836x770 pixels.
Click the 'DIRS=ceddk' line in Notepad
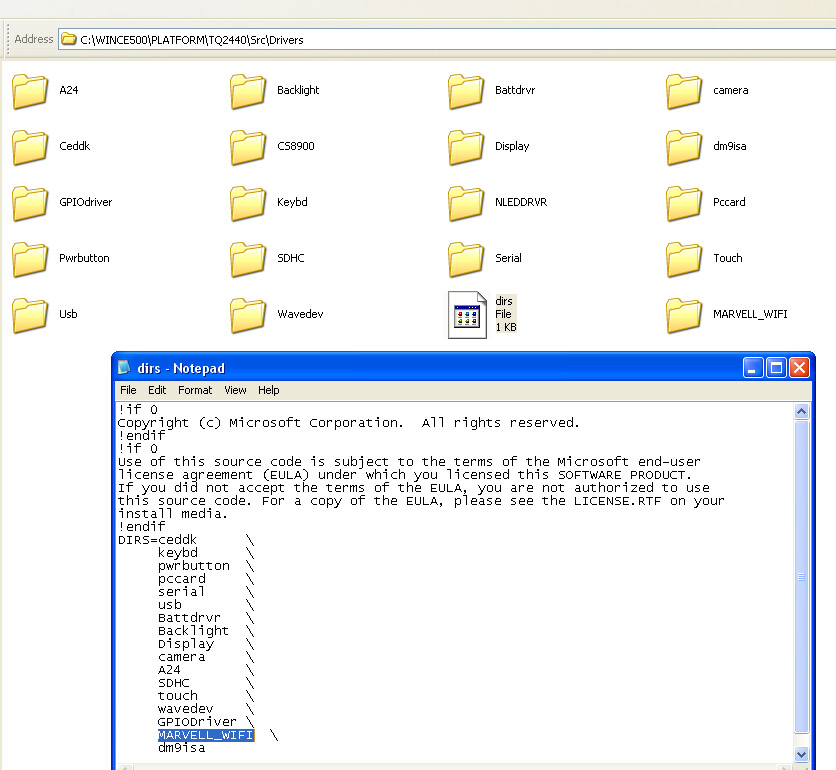157,540
